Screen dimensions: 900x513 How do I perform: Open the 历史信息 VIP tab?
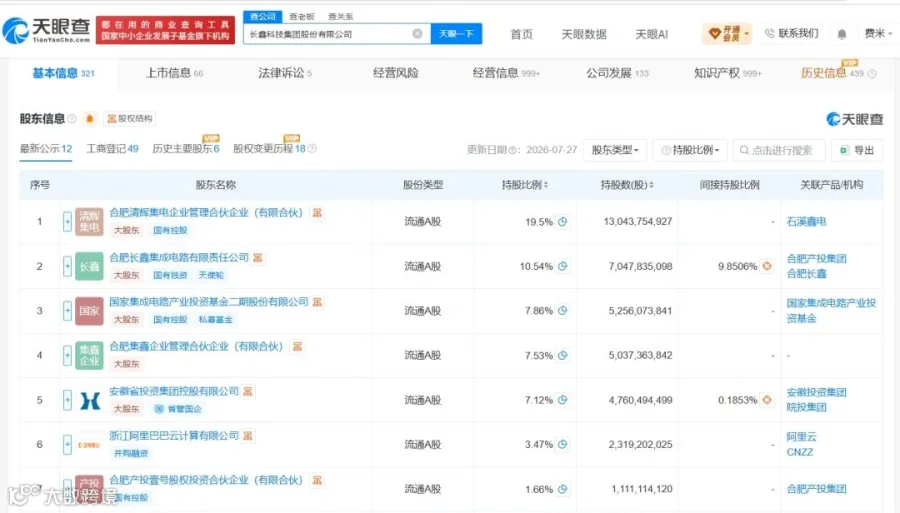pyautogui.click(x=832, y=73)
